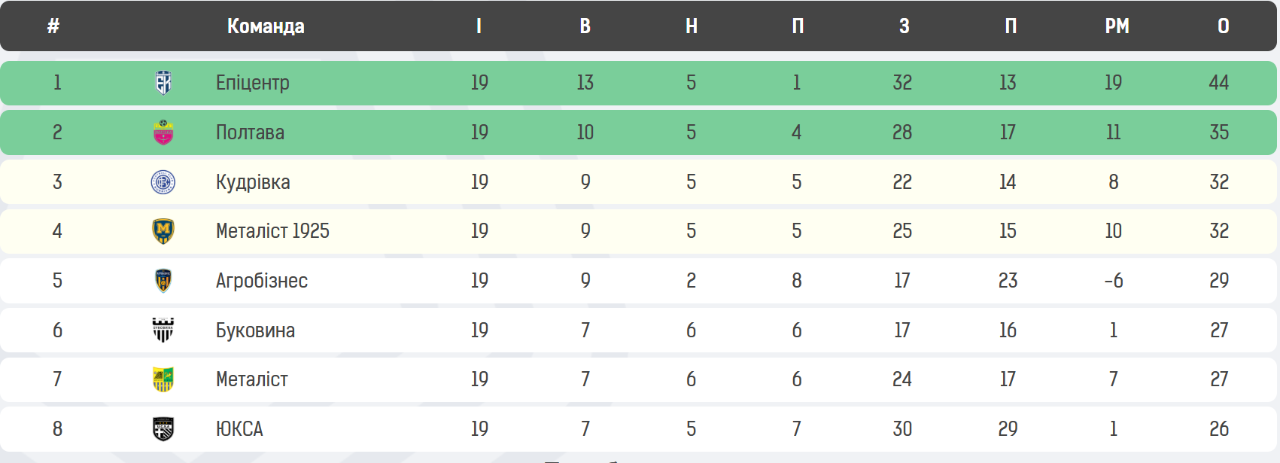Open the Полтава team name
The width and height of the screenshot is (1280, 463).
point(250,132)
